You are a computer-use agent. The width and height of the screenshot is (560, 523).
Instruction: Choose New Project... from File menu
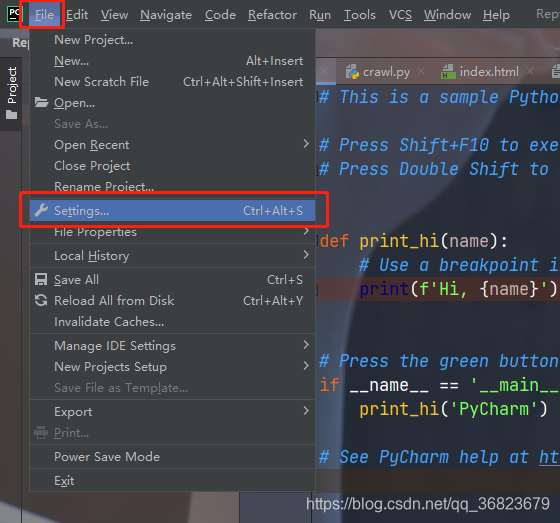[x=172, y=40]
